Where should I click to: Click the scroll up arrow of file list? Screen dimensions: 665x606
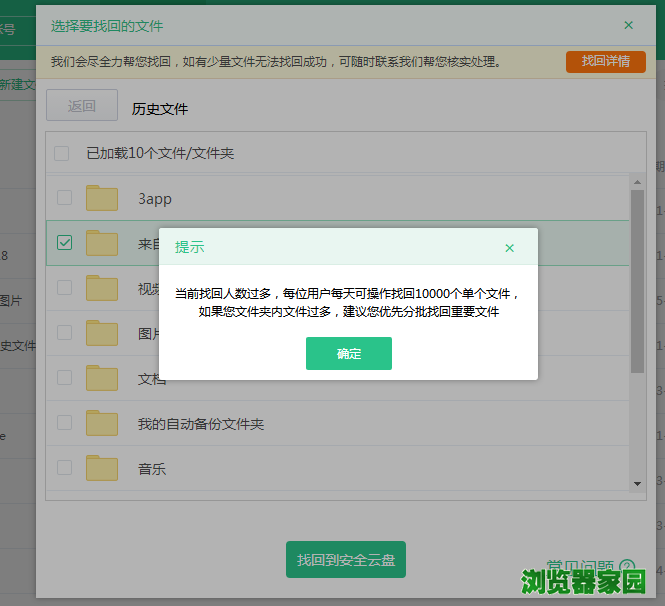[x=637, y=182]
